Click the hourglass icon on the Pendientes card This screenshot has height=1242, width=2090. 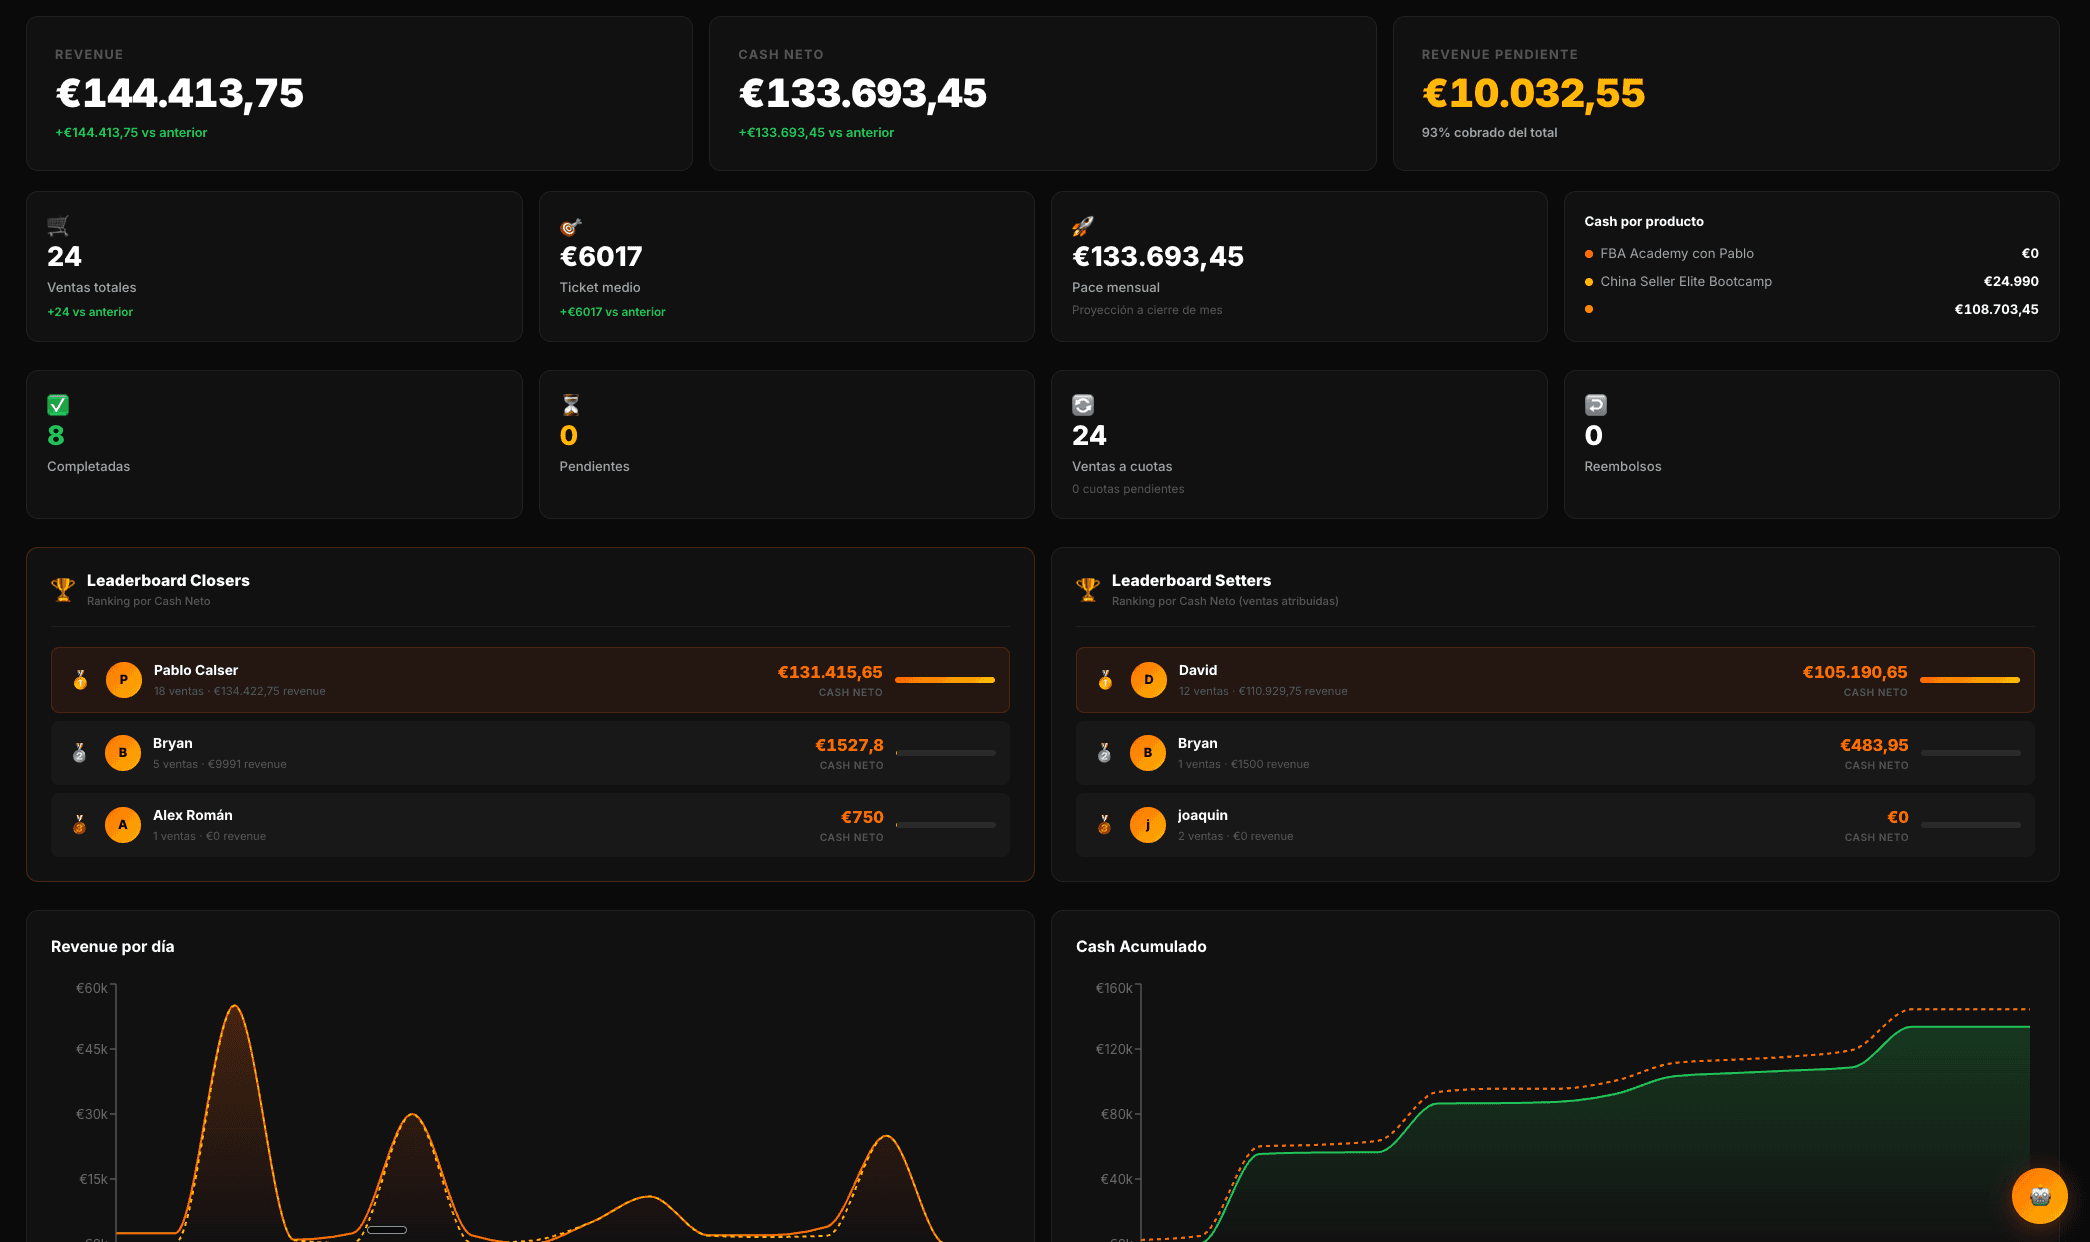click(x=570, y=405)
